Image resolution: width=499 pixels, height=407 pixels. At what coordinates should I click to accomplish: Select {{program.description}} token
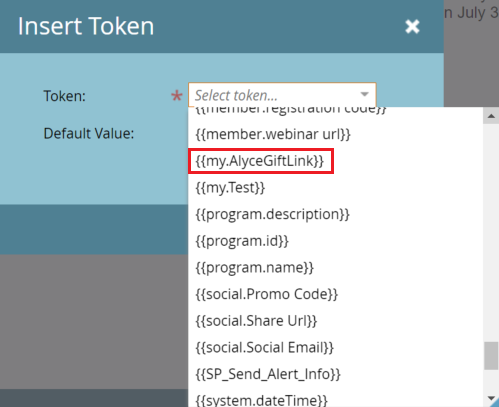pos(335,214)
